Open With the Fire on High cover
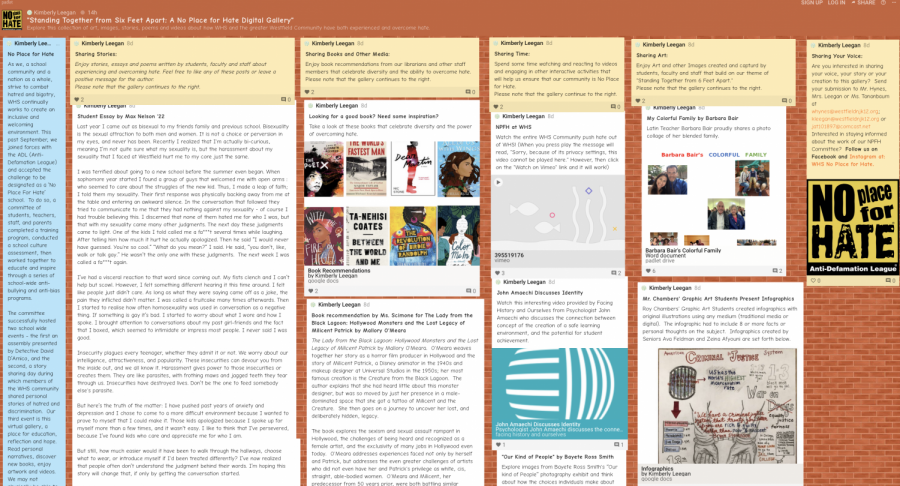900x486 pixels. point(324,236)
